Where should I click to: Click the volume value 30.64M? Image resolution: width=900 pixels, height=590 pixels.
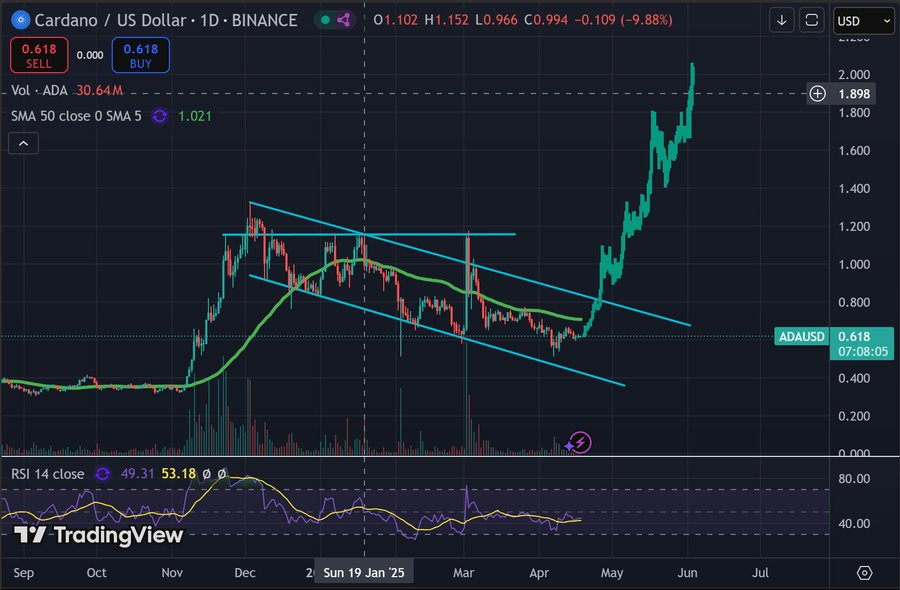click(99, 91)
